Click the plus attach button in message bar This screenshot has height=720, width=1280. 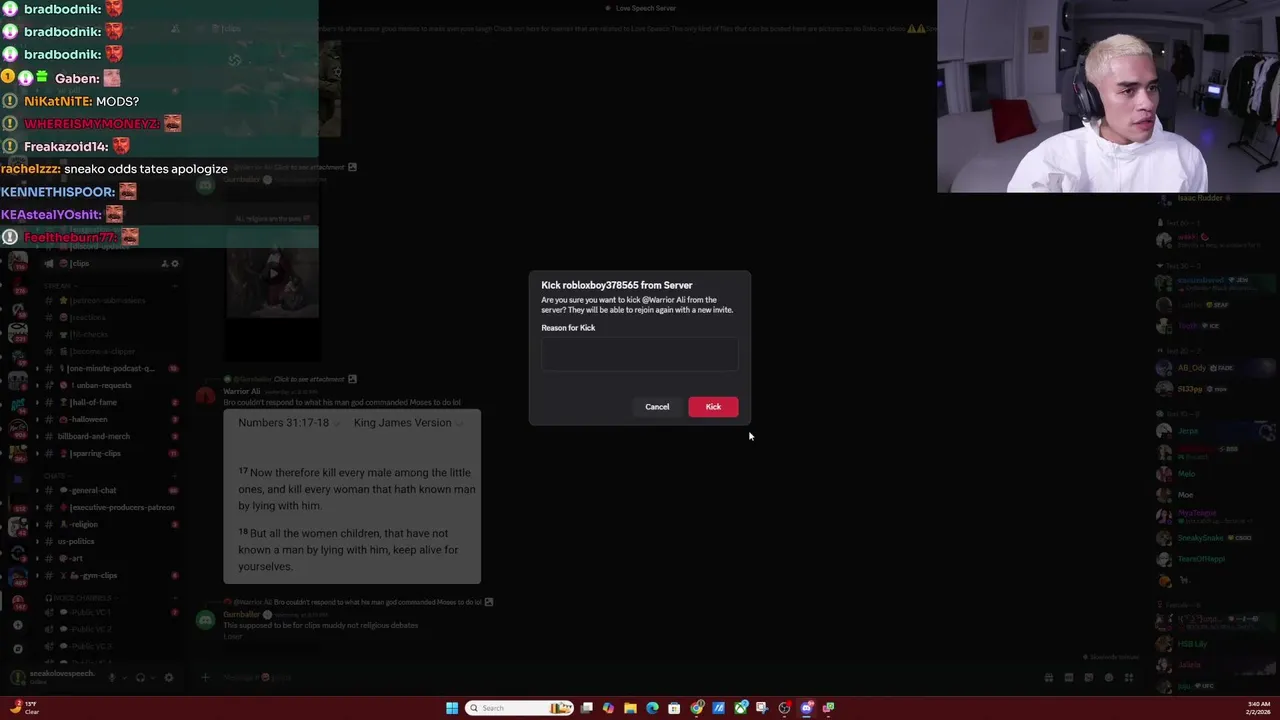[205, 677]
